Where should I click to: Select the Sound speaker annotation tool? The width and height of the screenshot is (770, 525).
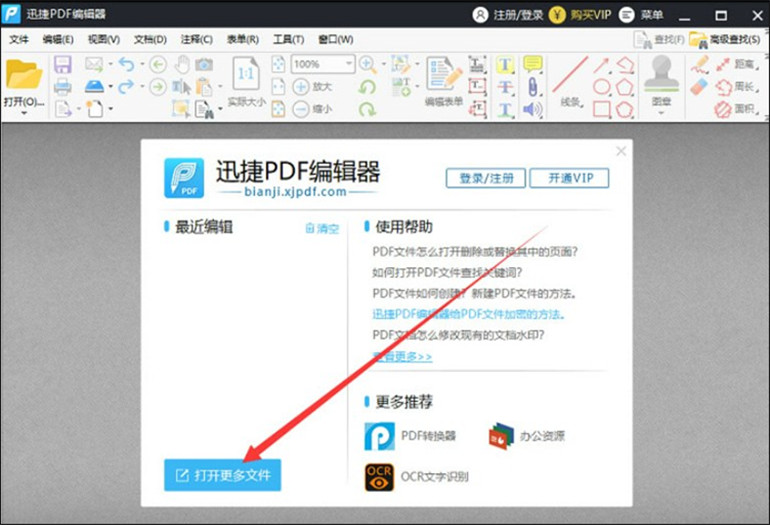point(532,109)
